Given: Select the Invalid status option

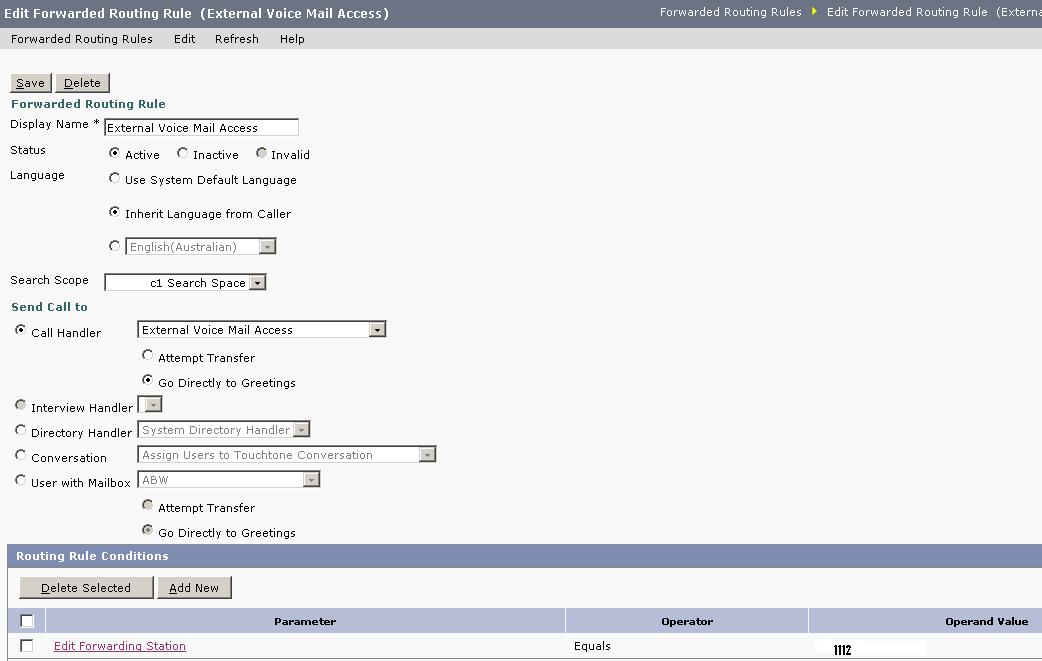Looking at the screenshot, I should (261, 153).
